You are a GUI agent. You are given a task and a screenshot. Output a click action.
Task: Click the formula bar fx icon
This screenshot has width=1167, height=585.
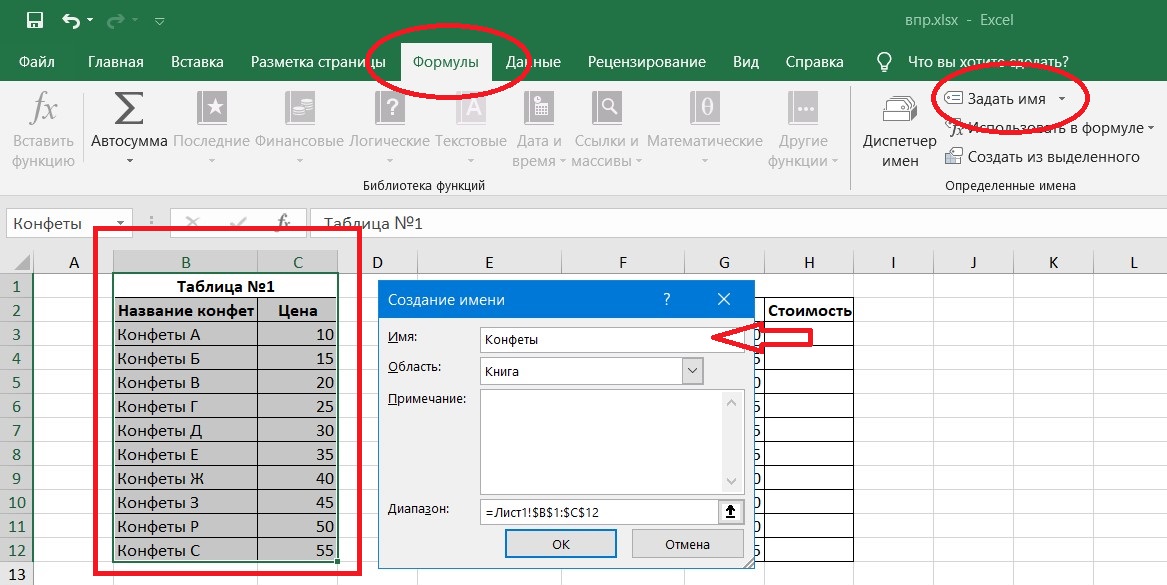coord(284,223)
